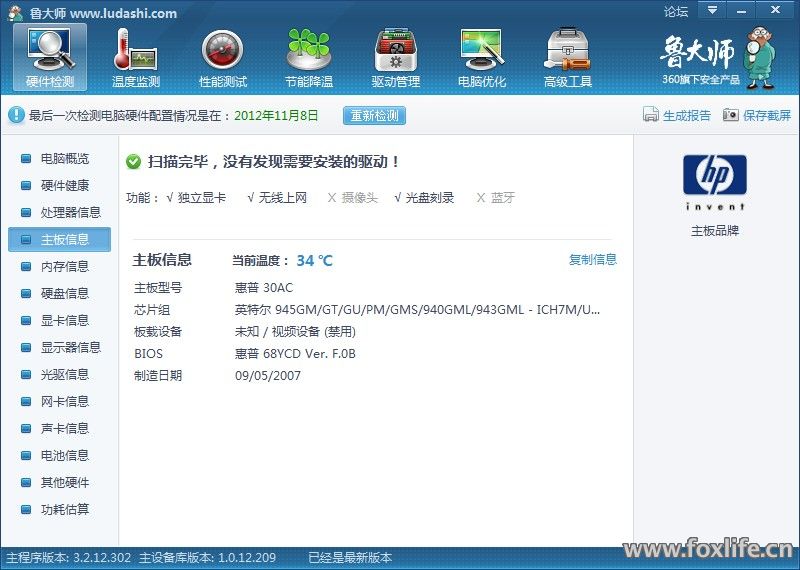Expand the title bar dropdown menu arrow
Viewport: 800px width, 570px height.
pyautogui.click(x=711, y=11)
